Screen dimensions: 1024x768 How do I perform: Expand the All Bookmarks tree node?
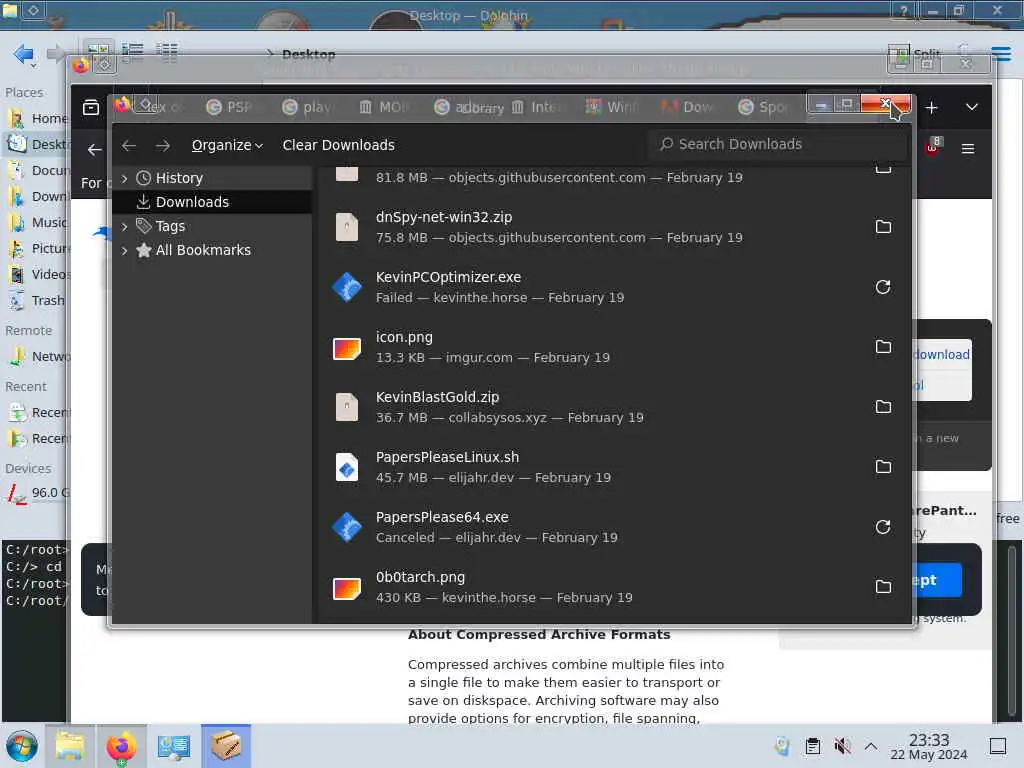[x=125, y=250]
